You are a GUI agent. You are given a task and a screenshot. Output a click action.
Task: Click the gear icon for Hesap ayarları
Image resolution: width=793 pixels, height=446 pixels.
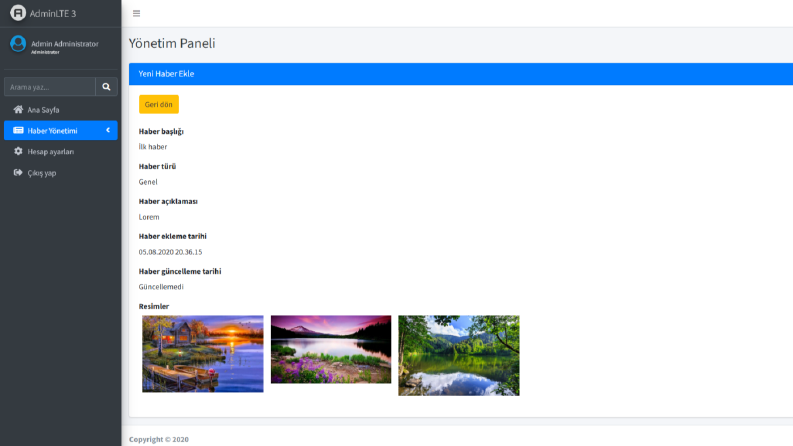18,151
